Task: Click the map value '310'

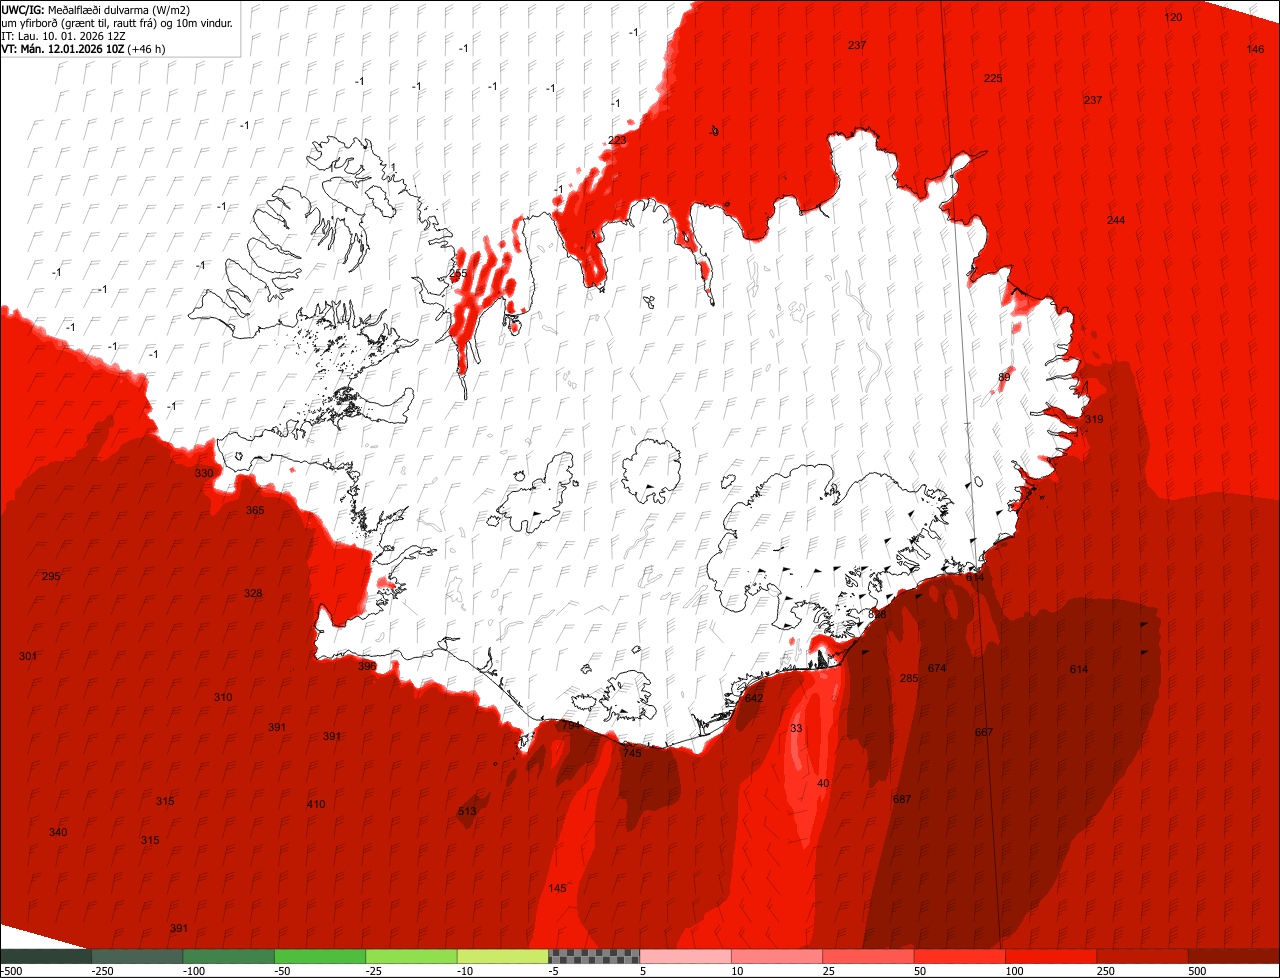Action: (223, 697)
